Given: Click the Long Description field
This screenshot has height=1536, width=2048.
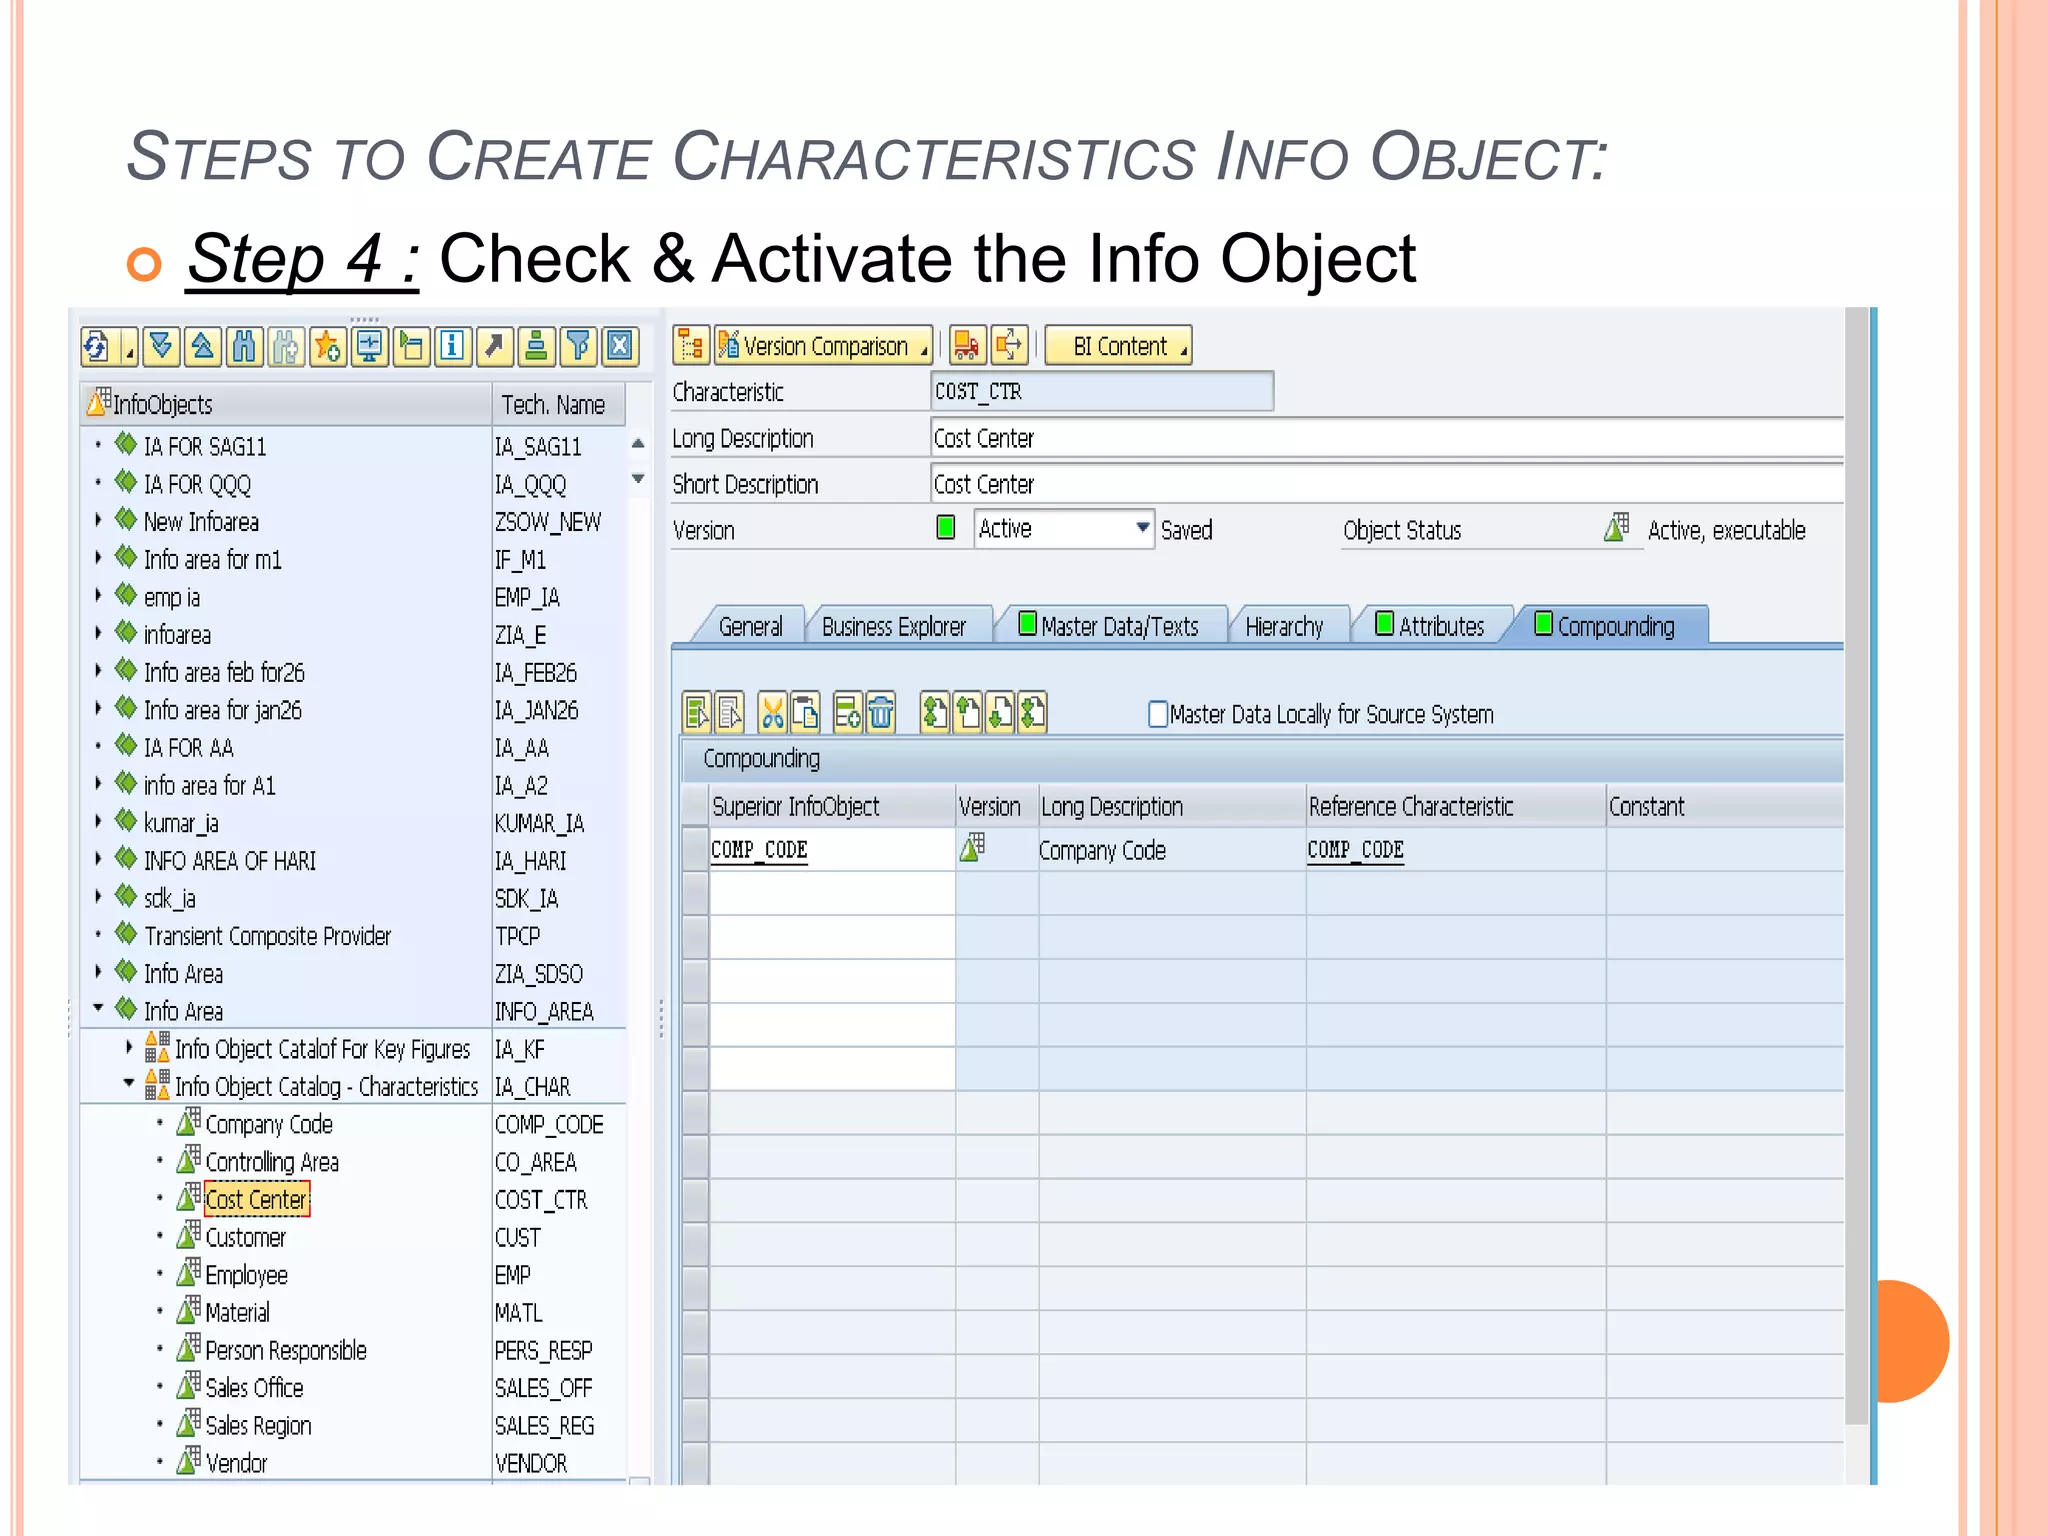Looking at the screenshot, I should [x=1386, y=438].
